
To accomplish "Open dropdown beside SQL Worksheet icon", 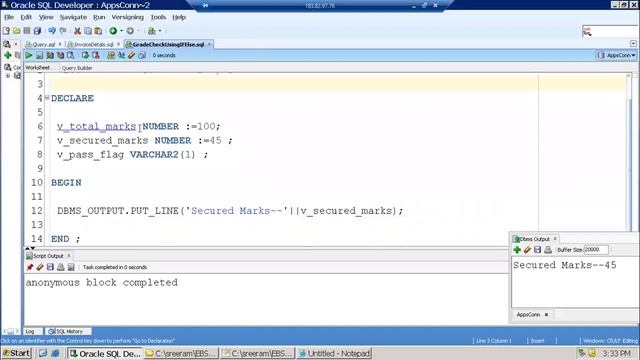I will [x=160, y=31].
